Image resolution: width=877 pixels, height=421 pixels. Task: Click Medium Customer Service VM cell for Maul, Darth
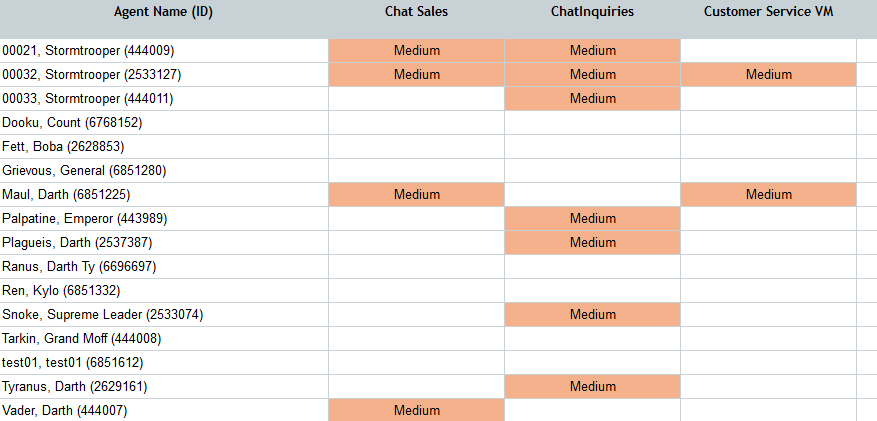click(768, 195)
